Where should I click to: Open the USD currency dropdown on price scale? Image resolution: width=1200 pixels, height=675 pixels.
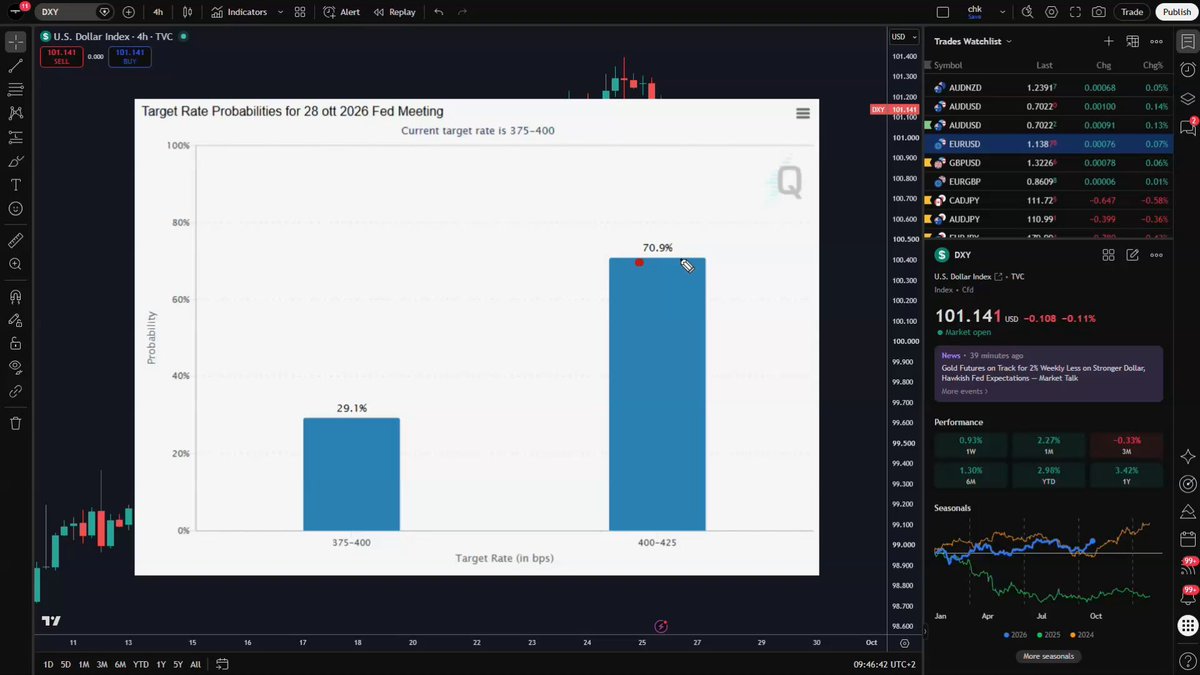pos(903,37)
